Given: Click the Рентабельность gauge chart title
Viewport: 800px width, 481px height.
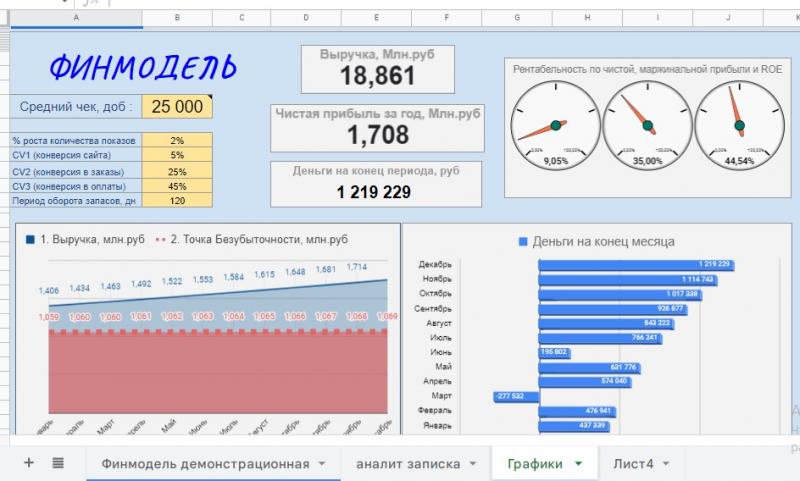Looking at the screenshot, I should (x=647, y=69).
